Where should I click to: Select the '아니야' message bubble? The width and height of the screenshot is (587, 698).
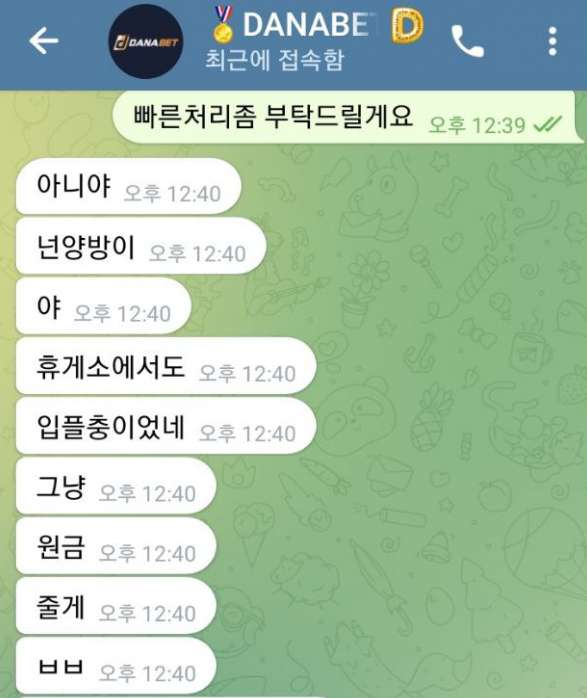(129, 186)
